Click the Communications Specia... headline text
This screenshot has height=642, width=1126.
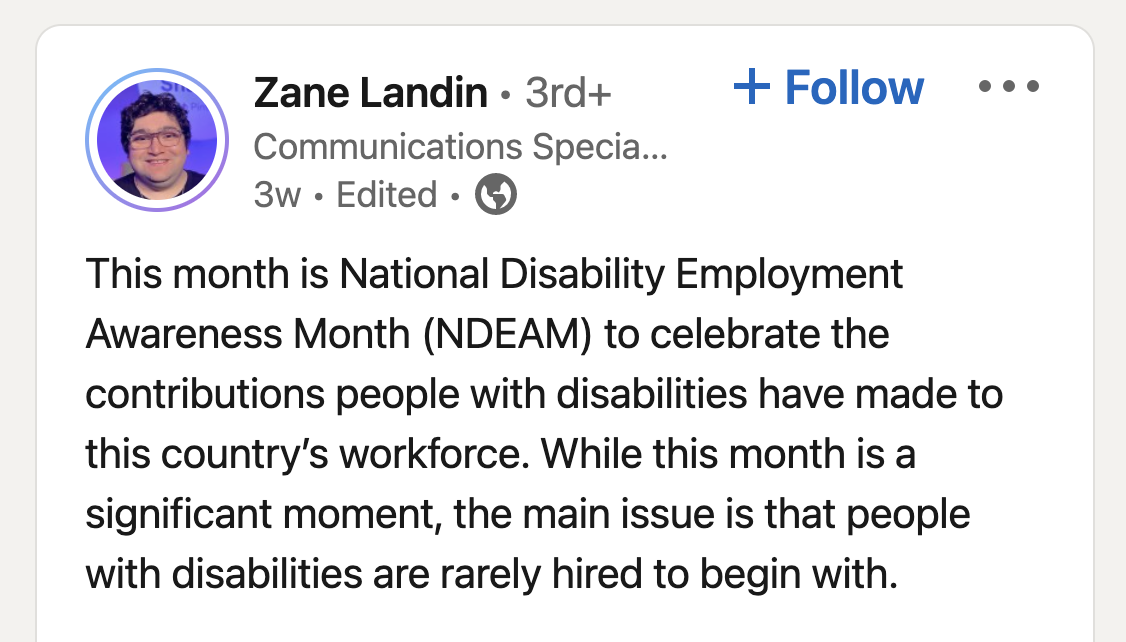(460, 146)
